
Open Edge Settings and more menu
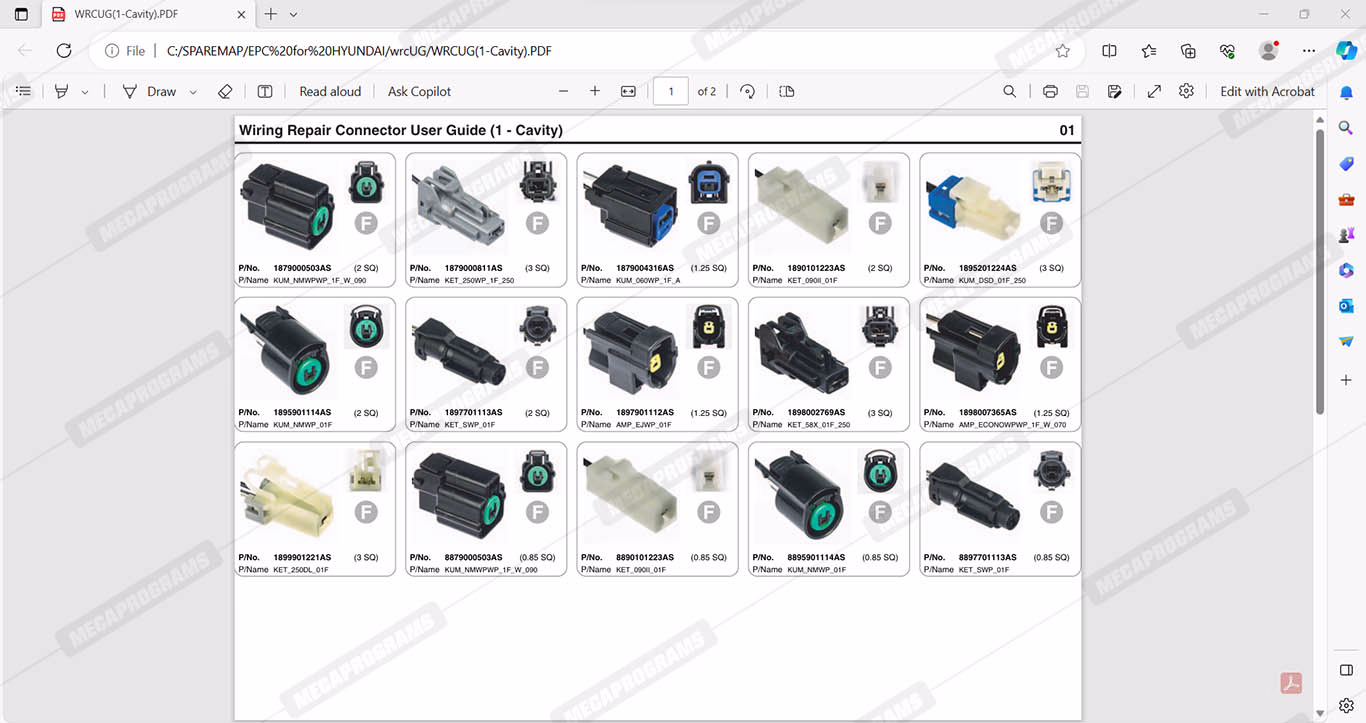(x=1308, y=51)
